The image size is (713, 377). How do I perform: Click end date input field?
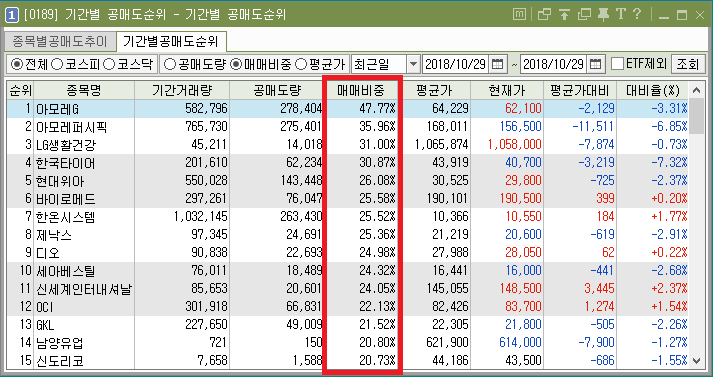553,64
